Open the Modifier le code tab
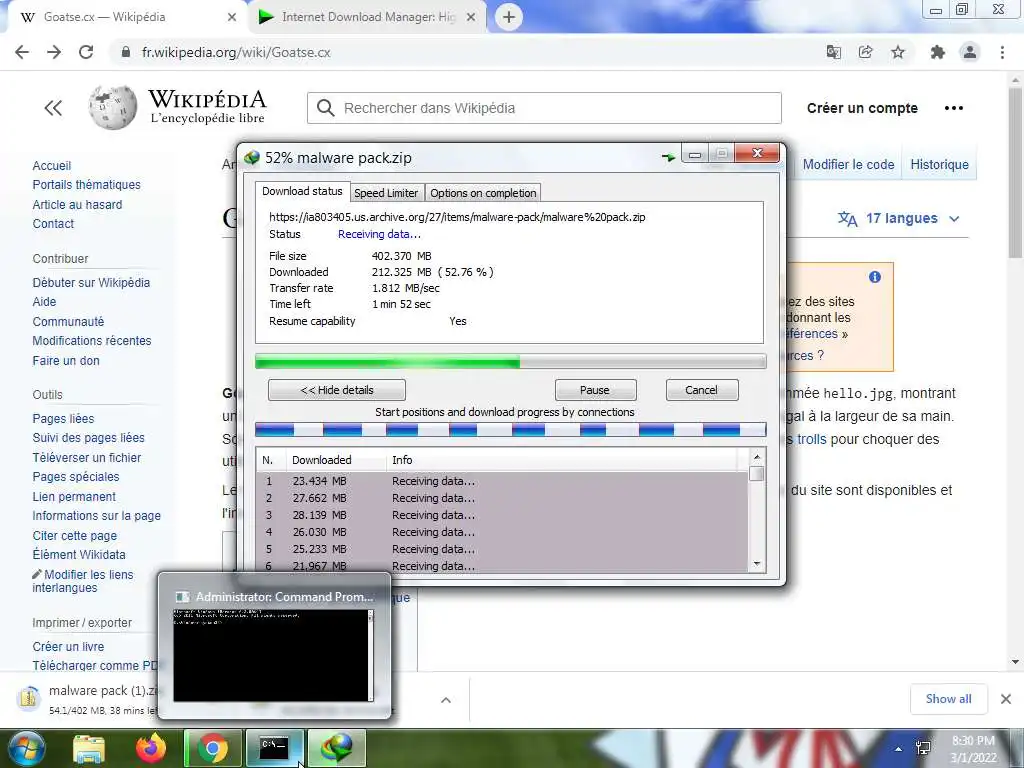This screenshot has height=768, width=1024. coord(848,165)
